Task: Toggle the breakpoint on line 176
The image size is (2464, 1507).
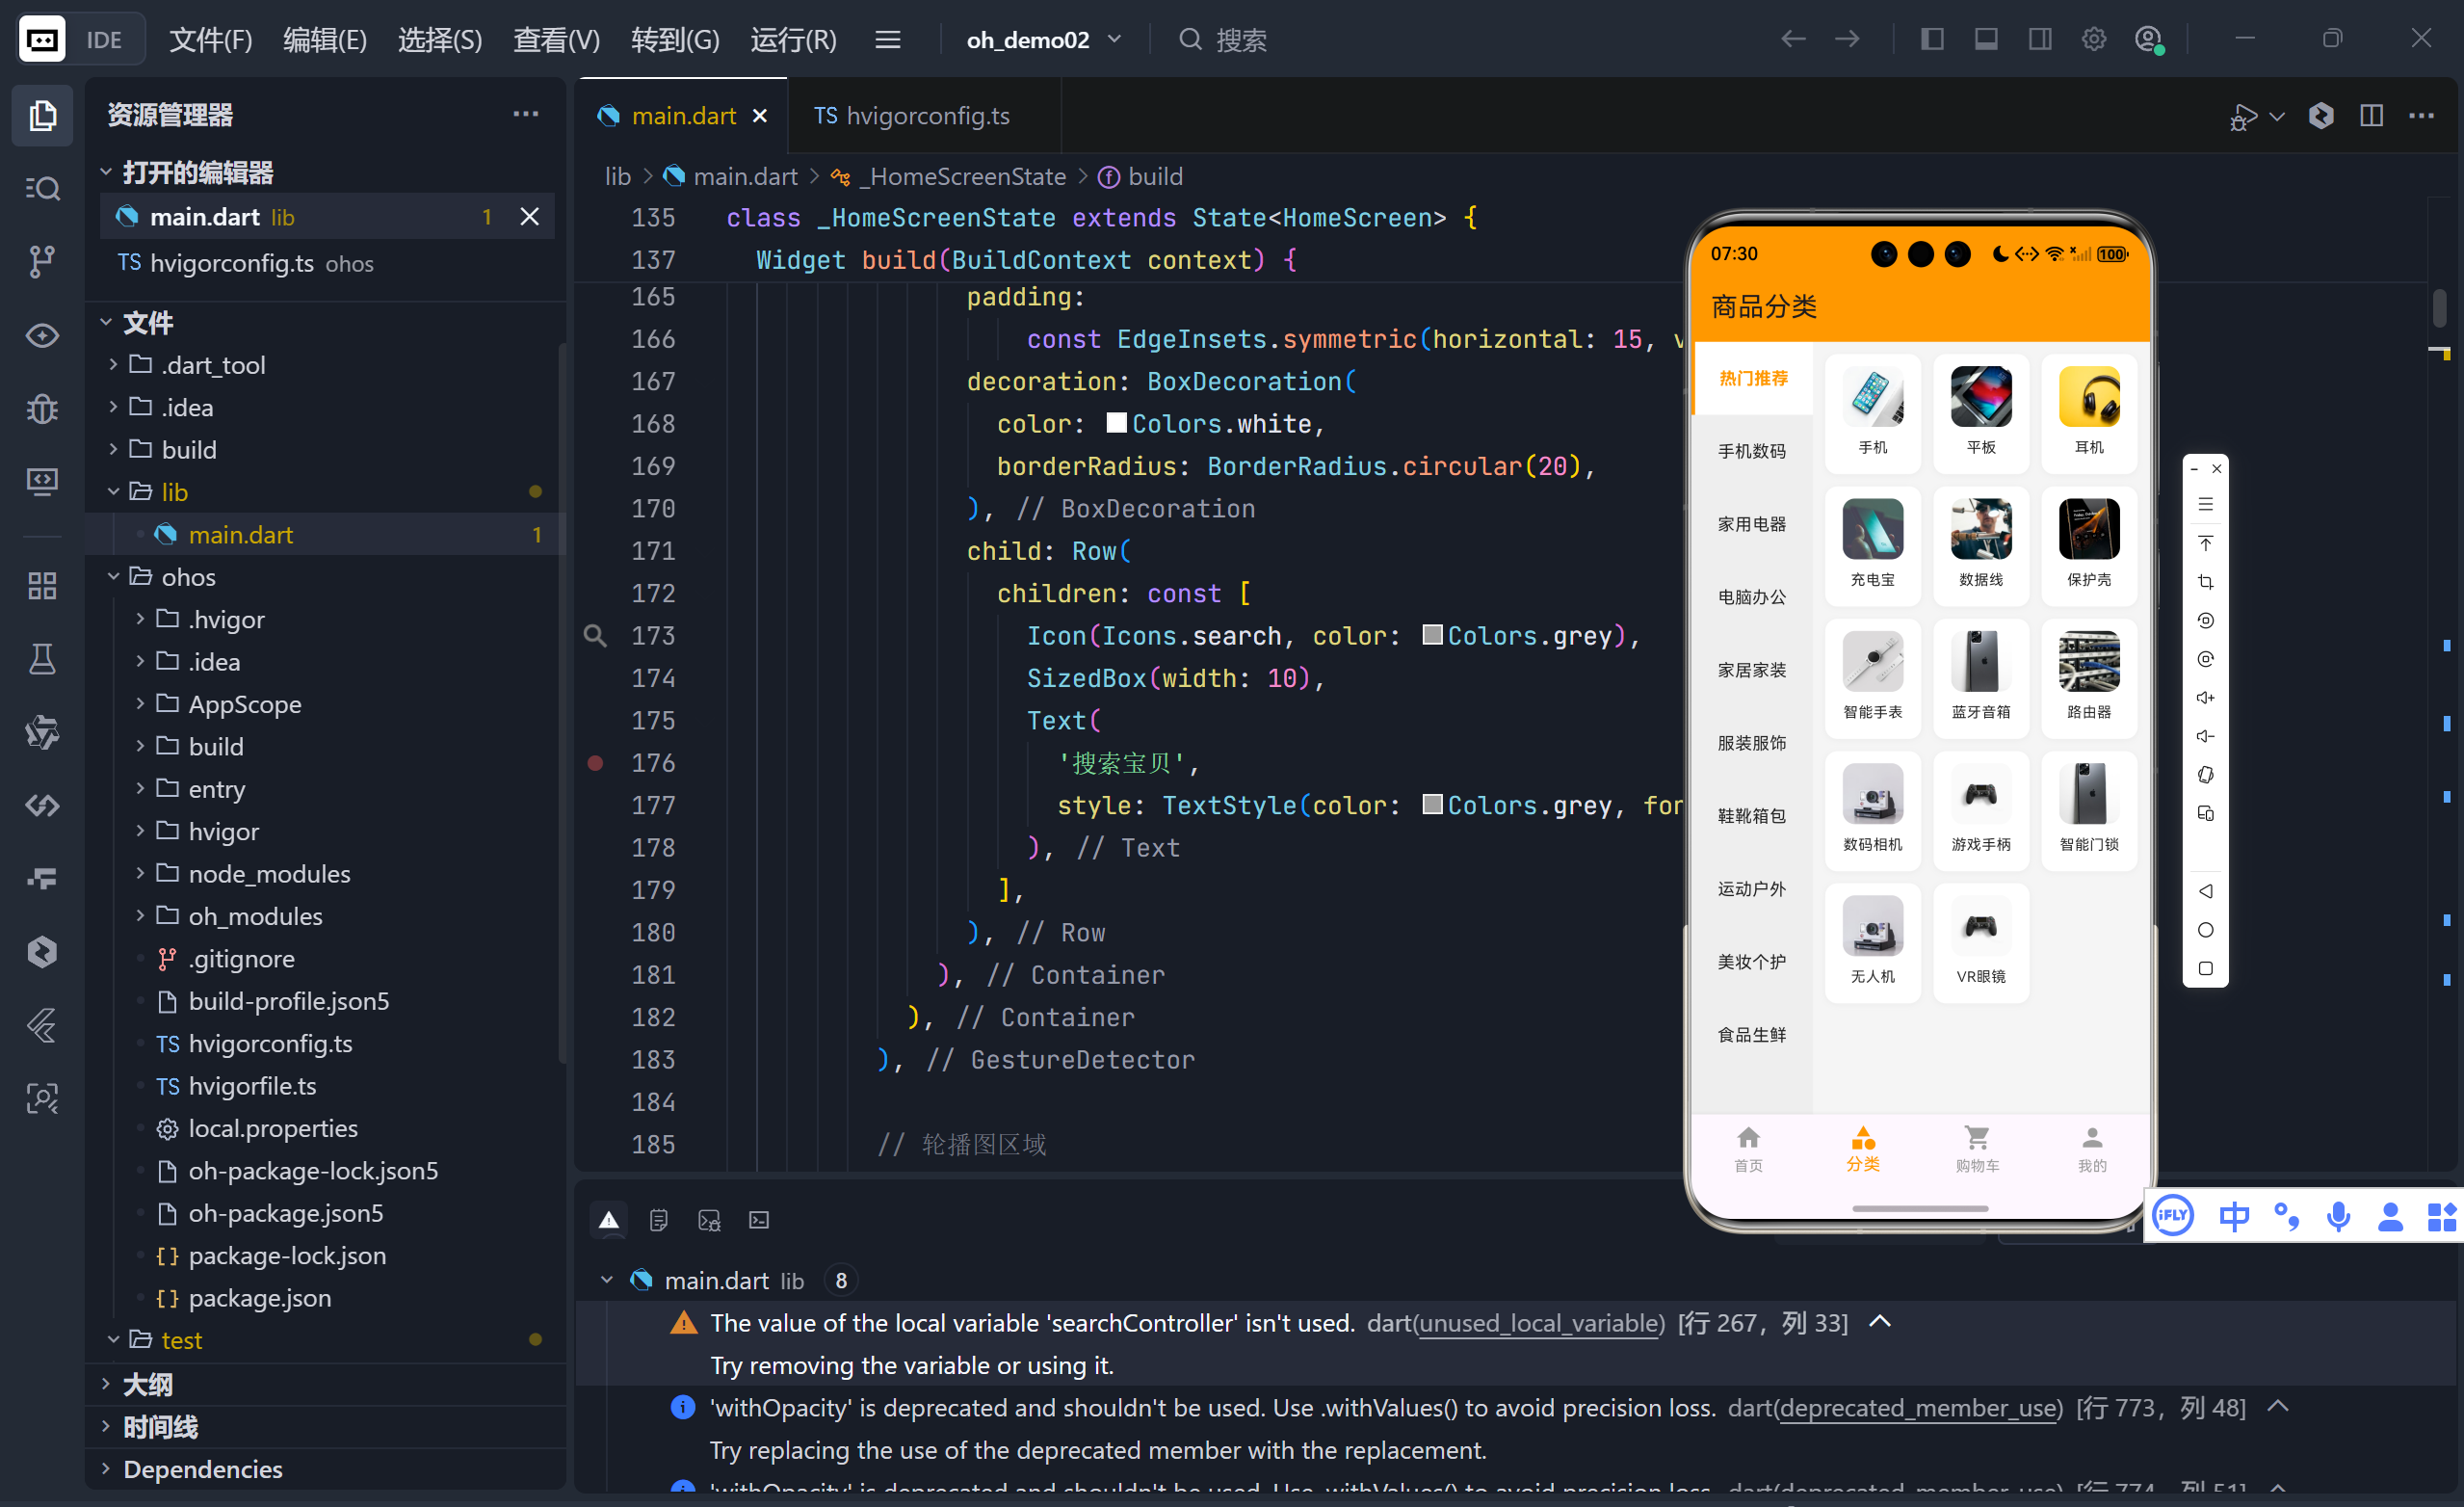Action: click(595, 763)
